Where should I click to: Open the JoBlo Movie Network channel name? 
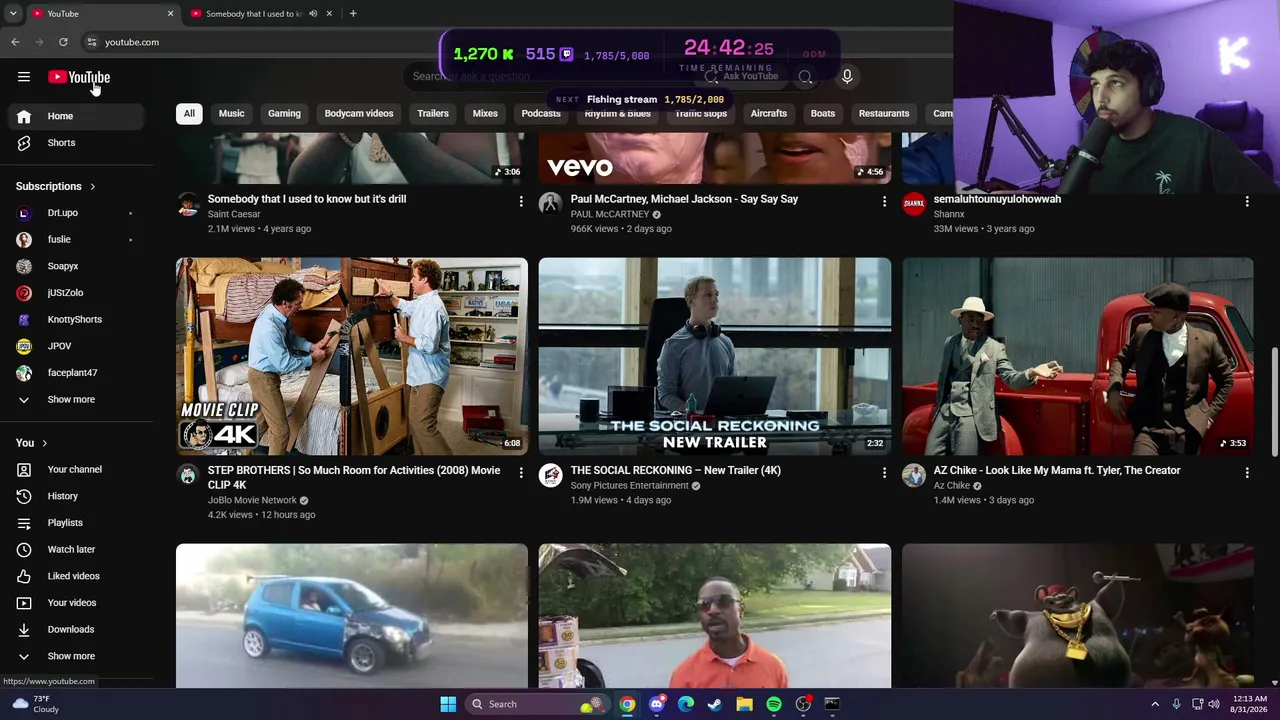[252, 500]
